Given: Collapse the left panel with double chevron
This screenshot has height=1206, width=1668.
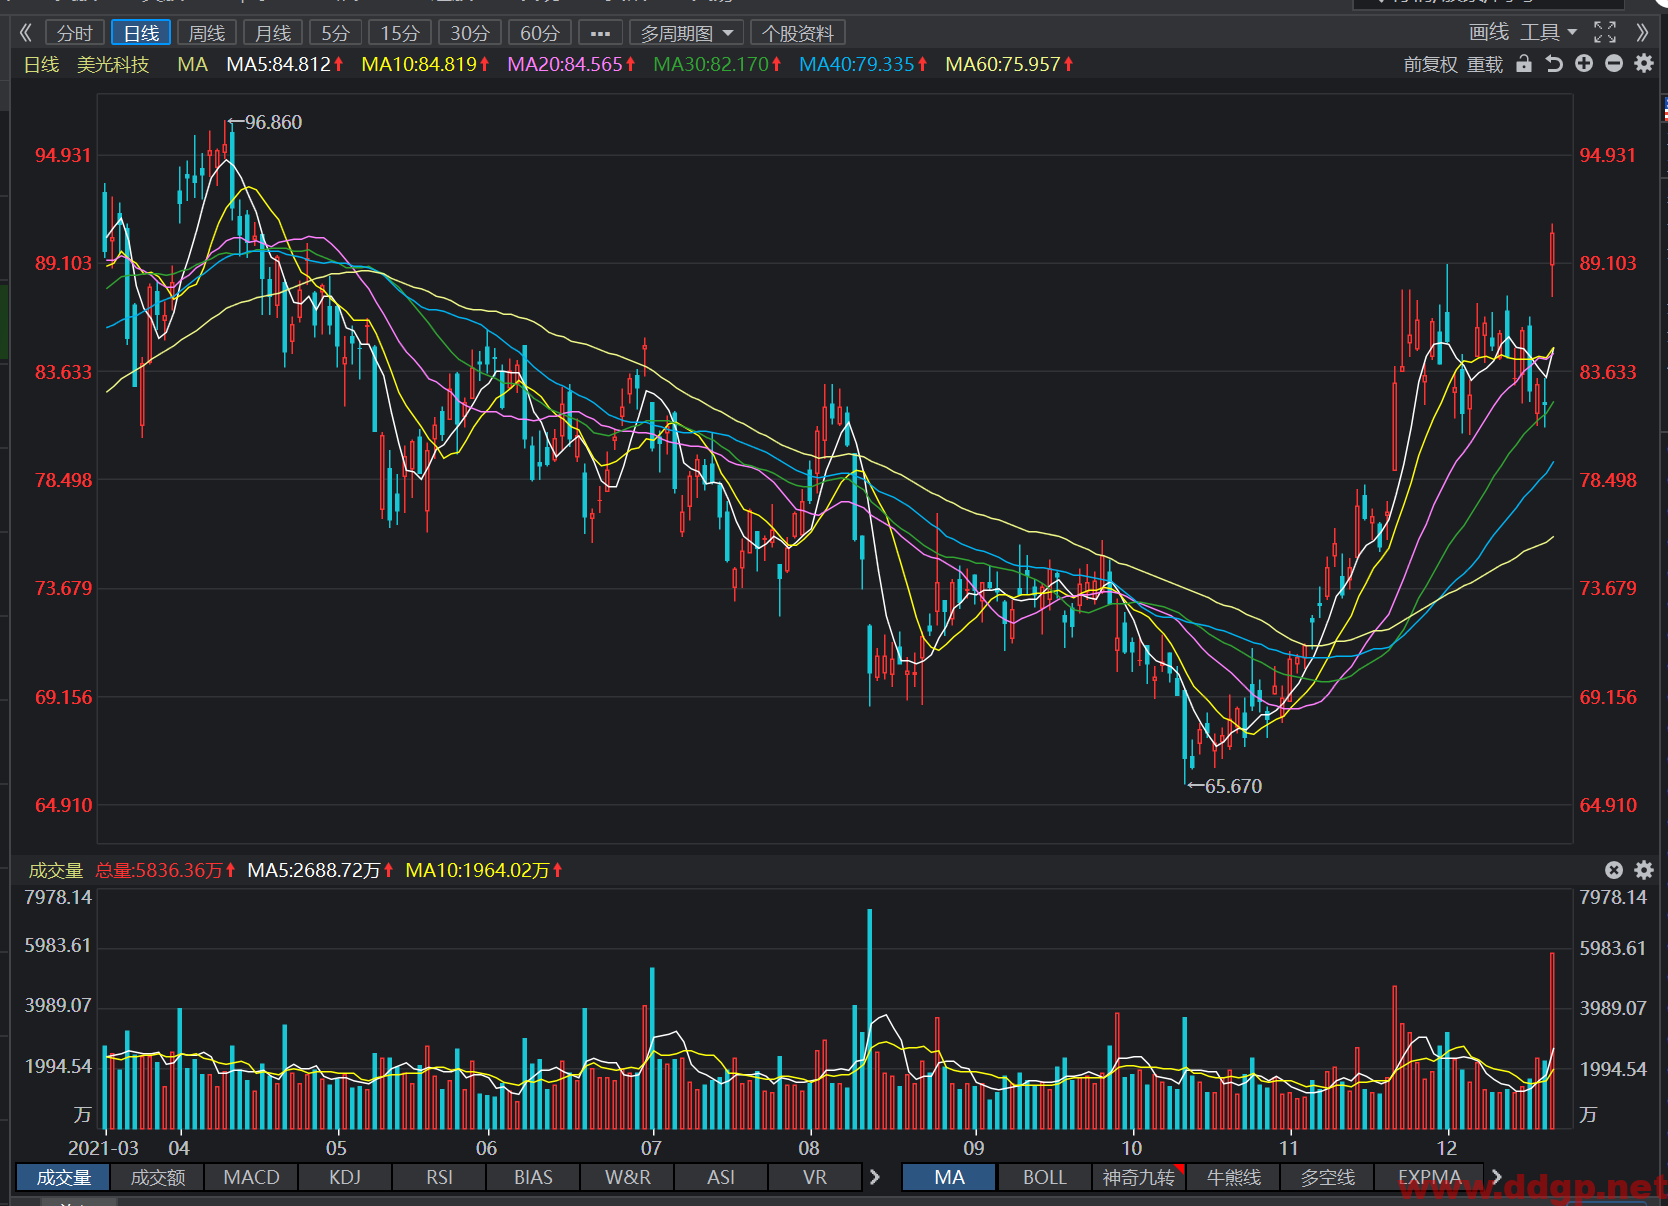Looking at the screenshot, I should click(x=26, y=33).
